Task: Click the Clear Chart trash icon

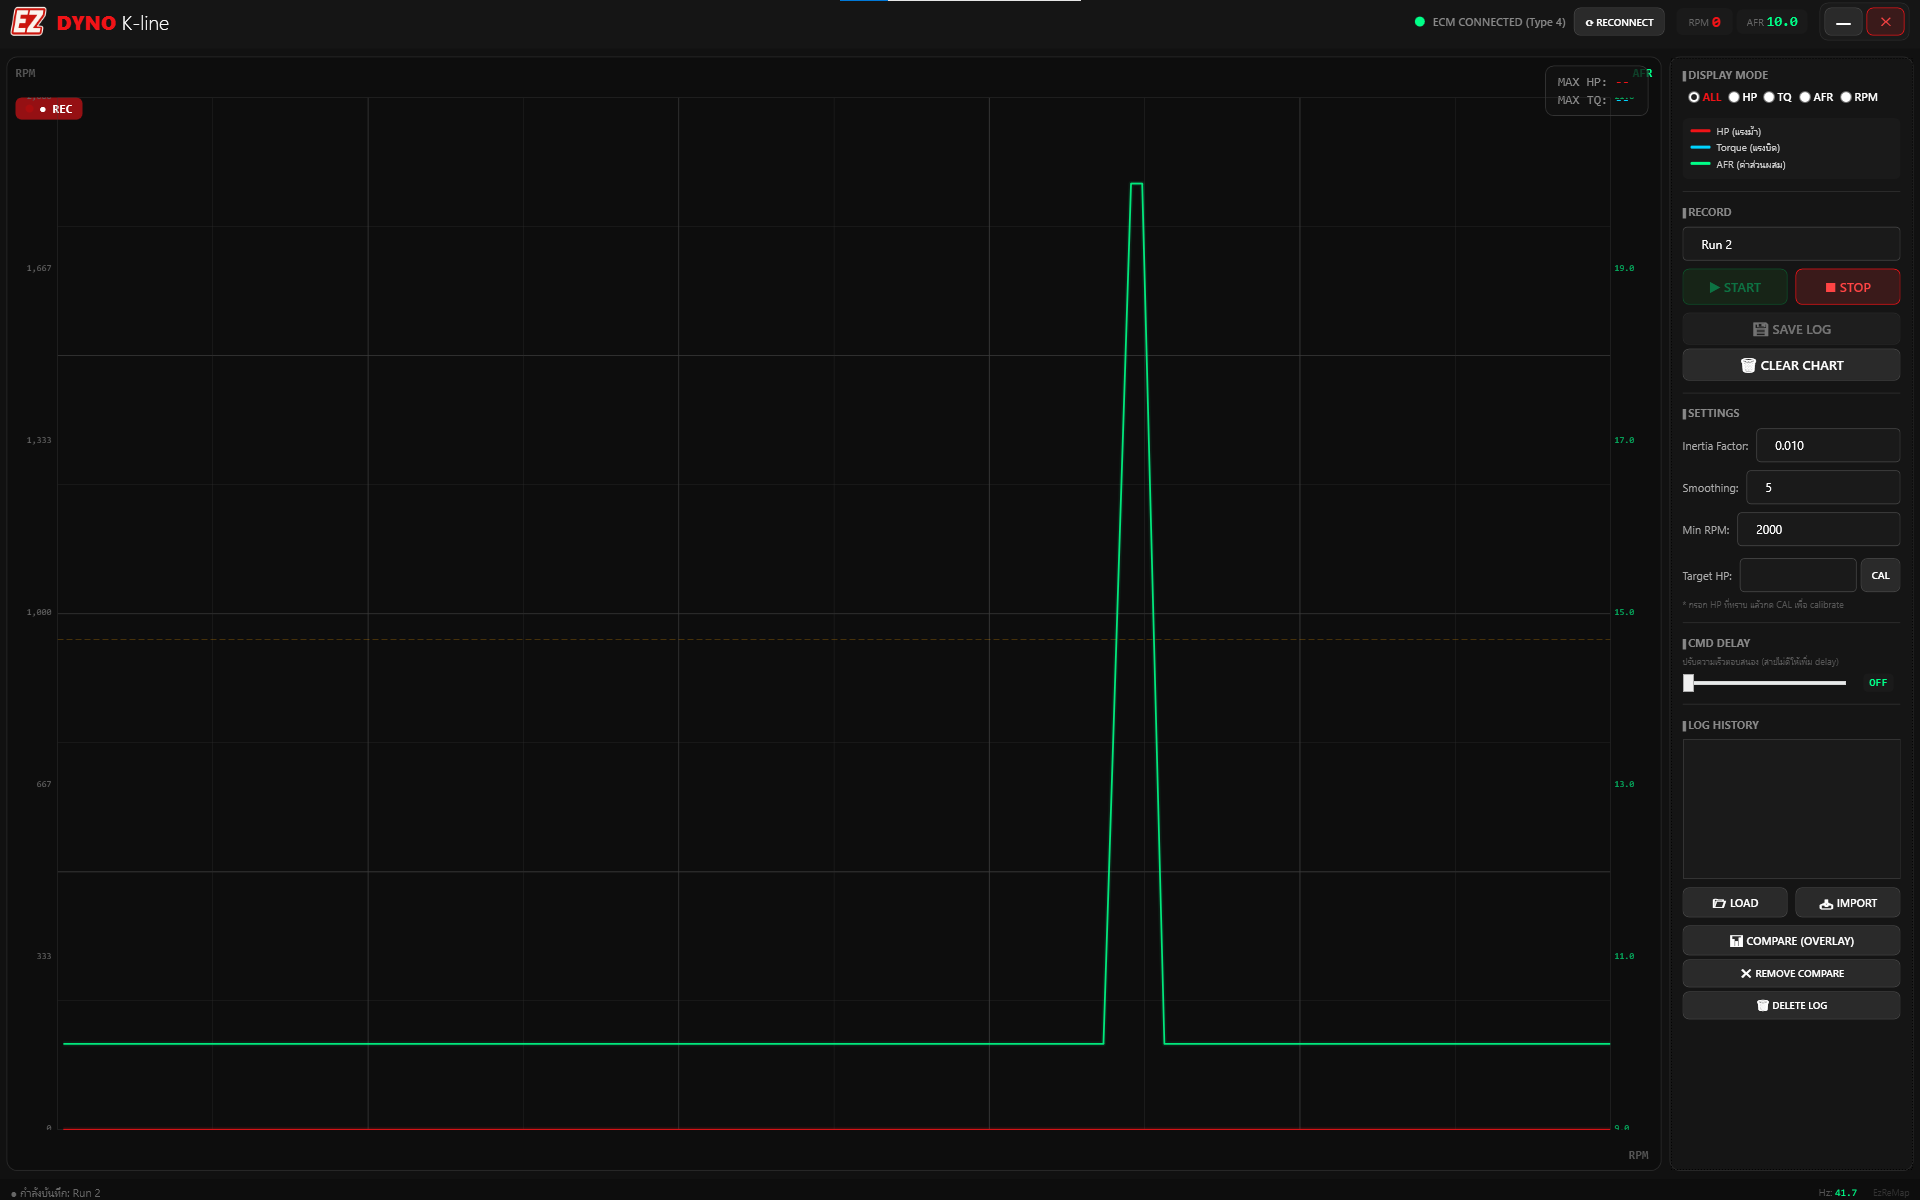Action: [x=1749, y=365]
